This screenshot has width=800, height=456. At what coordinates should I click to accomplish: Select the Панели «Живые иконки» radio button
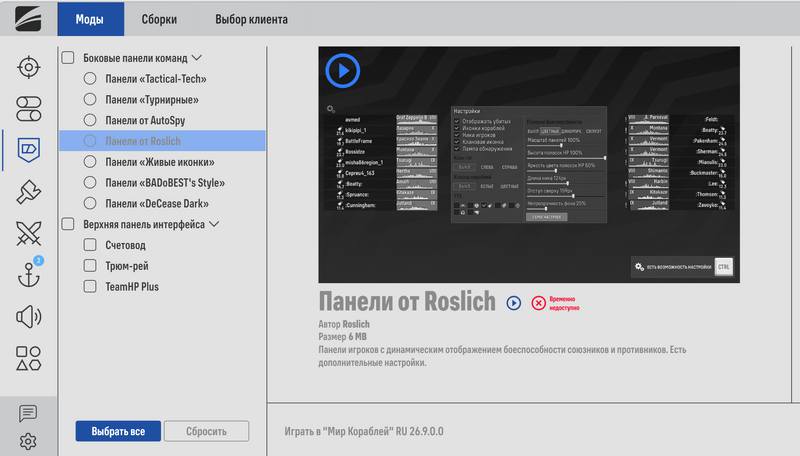(90, 162)
